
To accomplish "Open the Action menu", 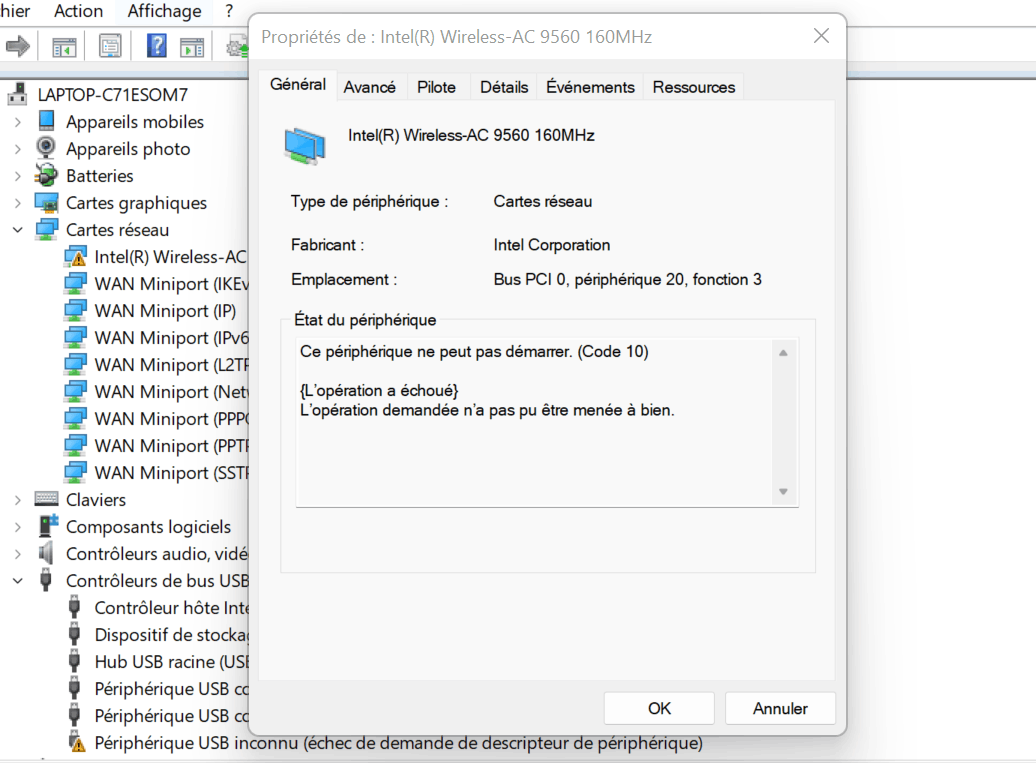I will (78, 11).
